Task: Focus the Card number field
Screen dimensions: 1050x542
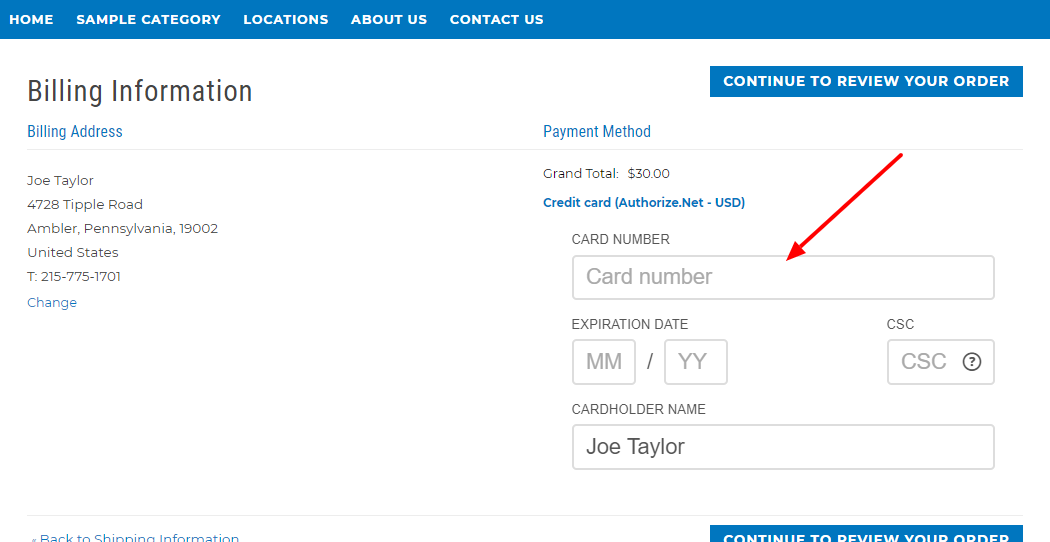Action: (783, 277)
